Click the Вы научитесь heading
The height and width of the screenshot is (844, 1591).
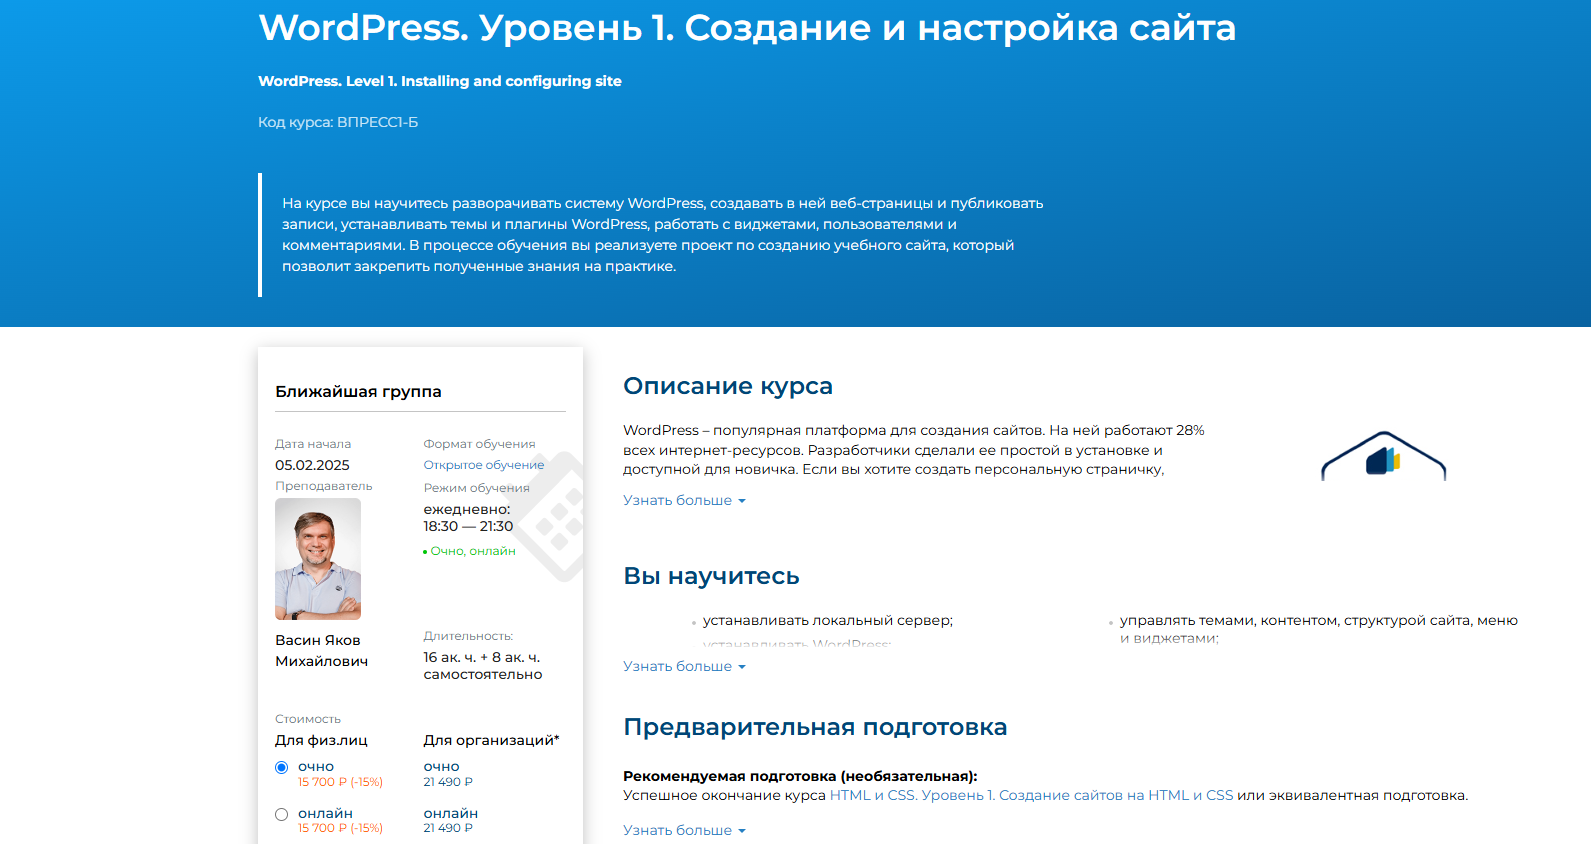click(x=711, y=576)
